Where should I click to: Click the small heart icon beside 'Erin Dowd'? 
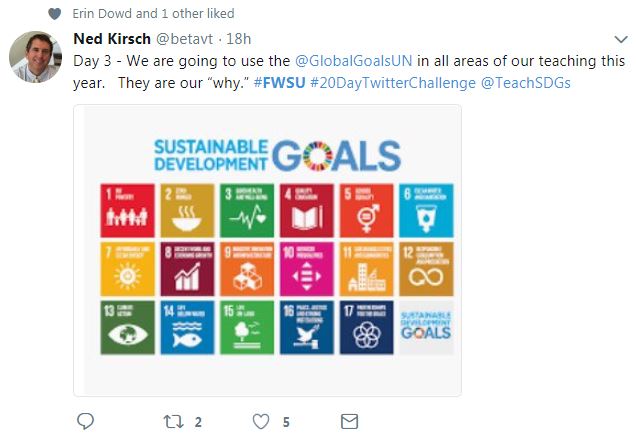[x=54, y=14]
